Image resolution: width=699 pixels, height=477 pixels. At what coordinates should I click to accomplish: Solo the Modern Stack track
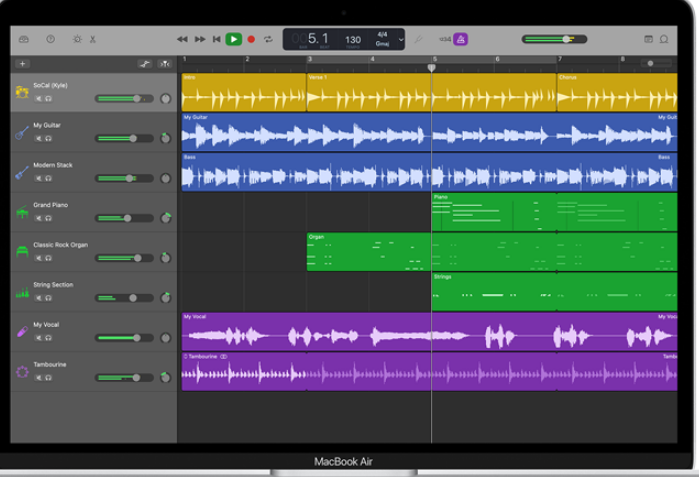48,178
